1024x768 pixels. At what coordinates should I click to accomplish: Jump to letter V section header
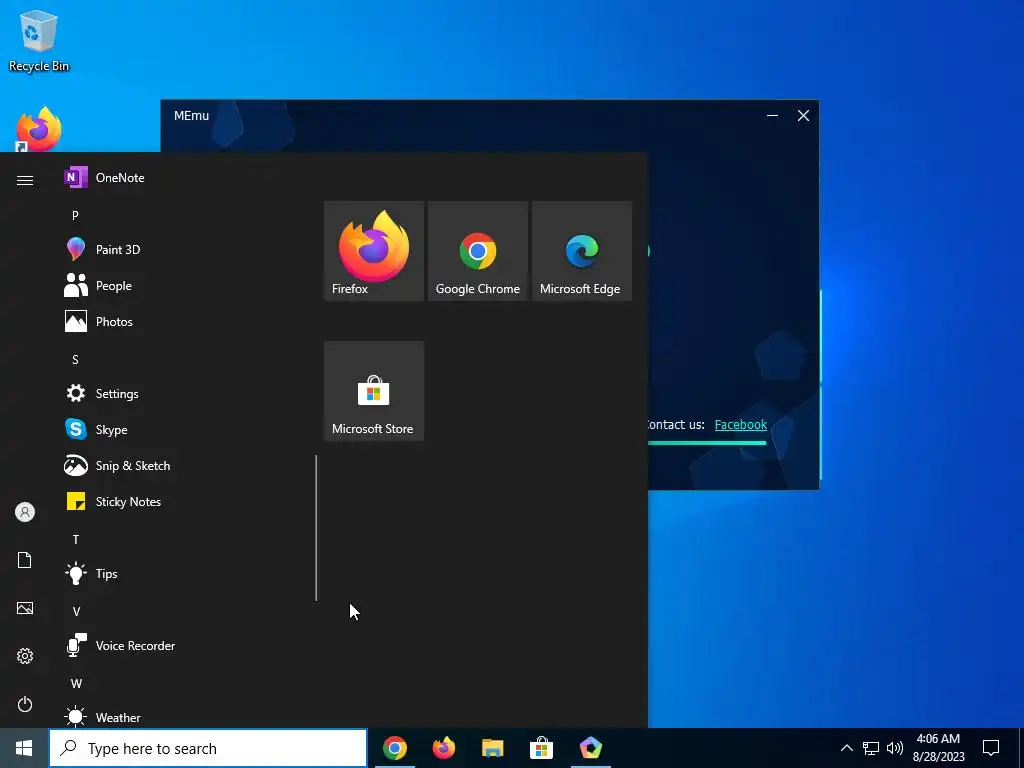76,611
